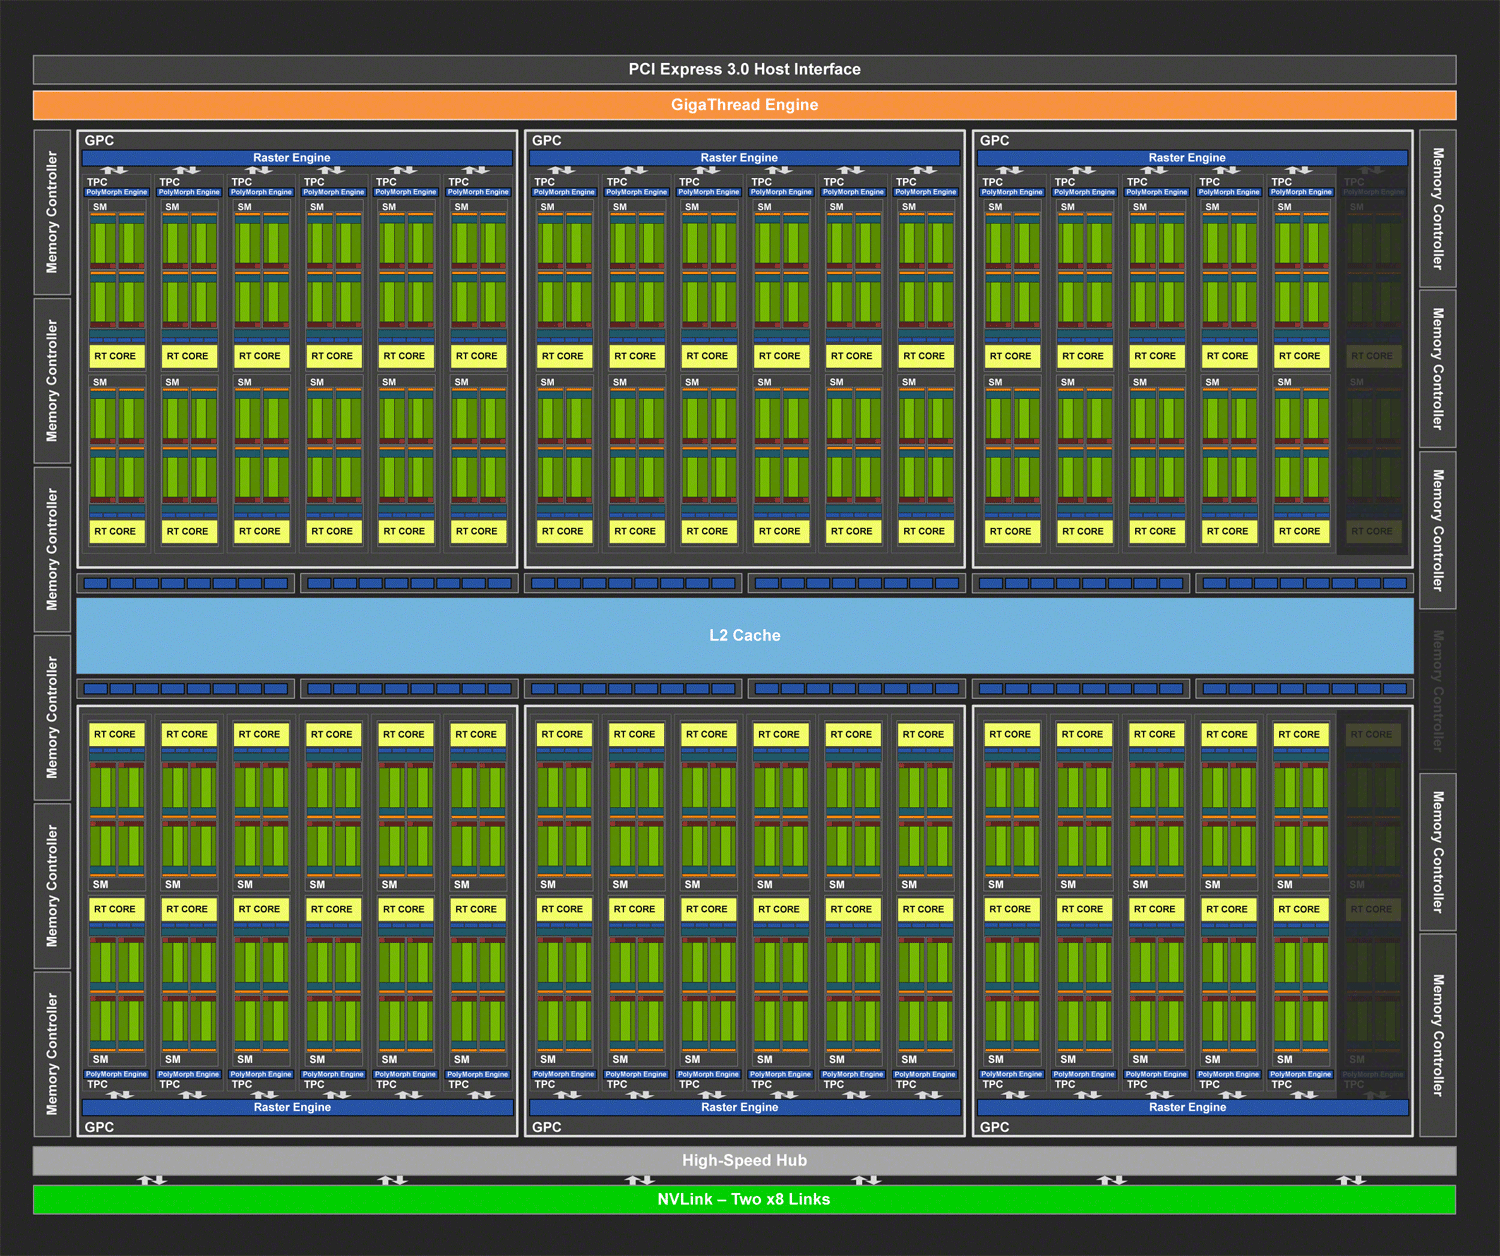The width and height of the screenshot is (1500, 1256).
Task: Click the topmost Memory Controller on the right side
Action: coord(1437,208)
